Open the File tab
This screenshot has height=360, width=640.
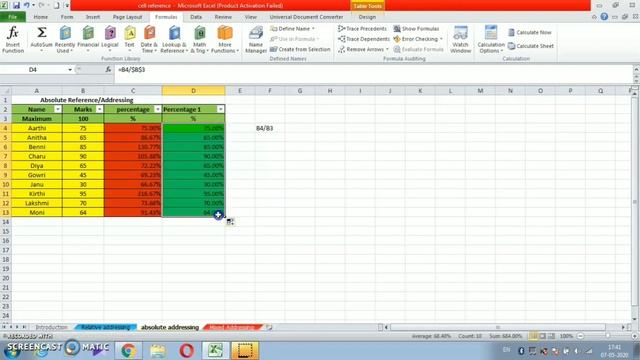13,17
